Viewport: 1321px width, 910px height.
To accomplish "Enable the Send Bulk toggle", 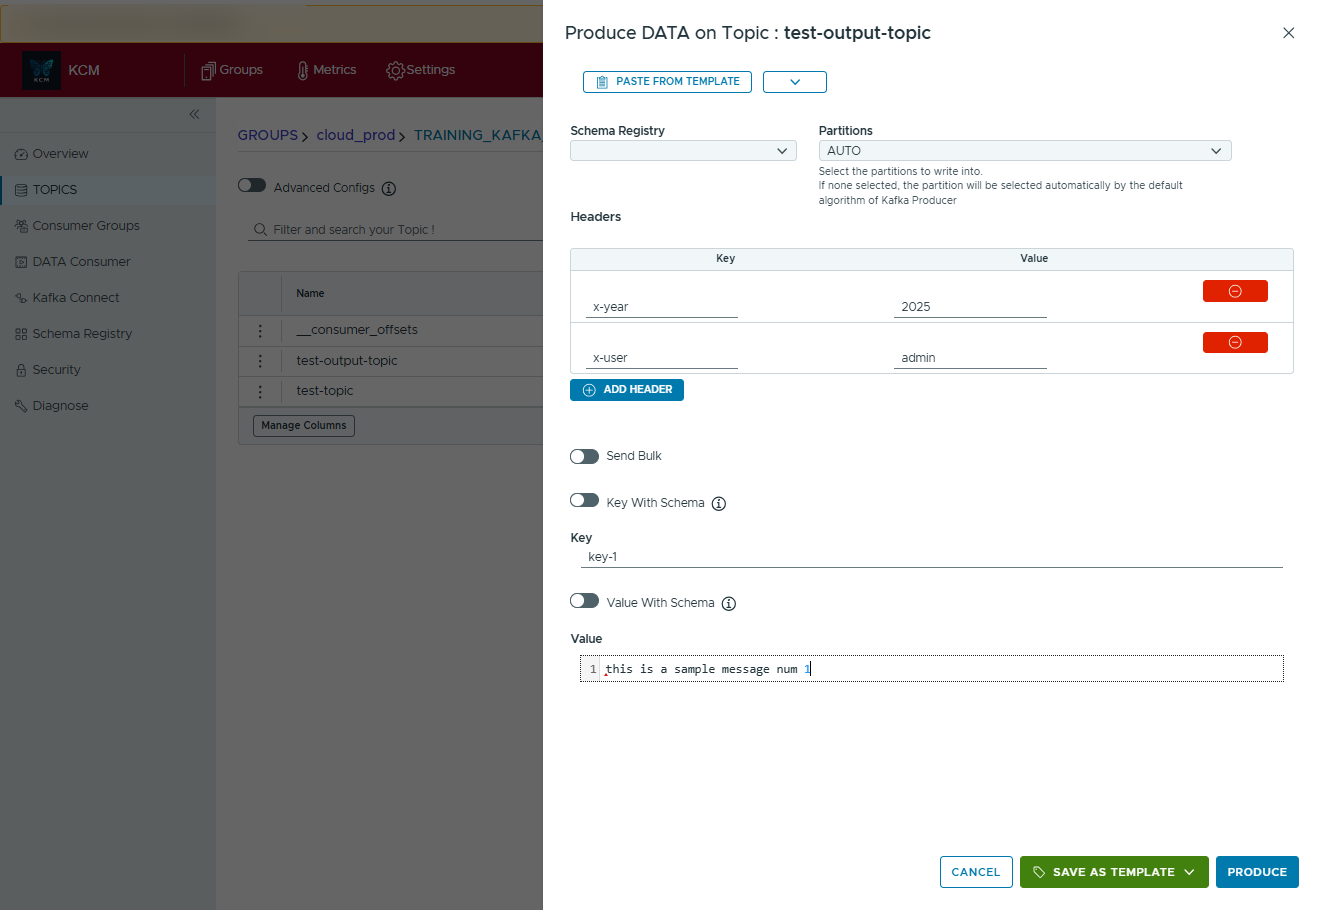I will click(584, 457).
